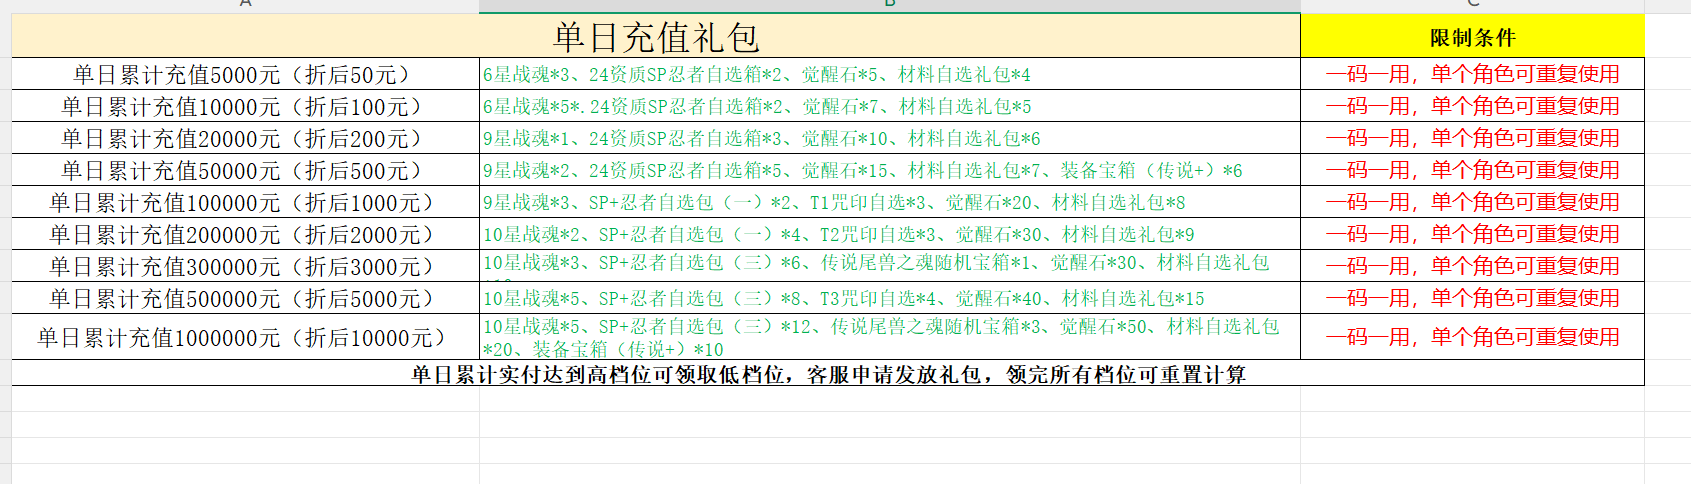The height and width of the screenshot is (484, 1691).
Task: Select cell 单日累计充值10000元（折后100元）
Action: [245, 107]
